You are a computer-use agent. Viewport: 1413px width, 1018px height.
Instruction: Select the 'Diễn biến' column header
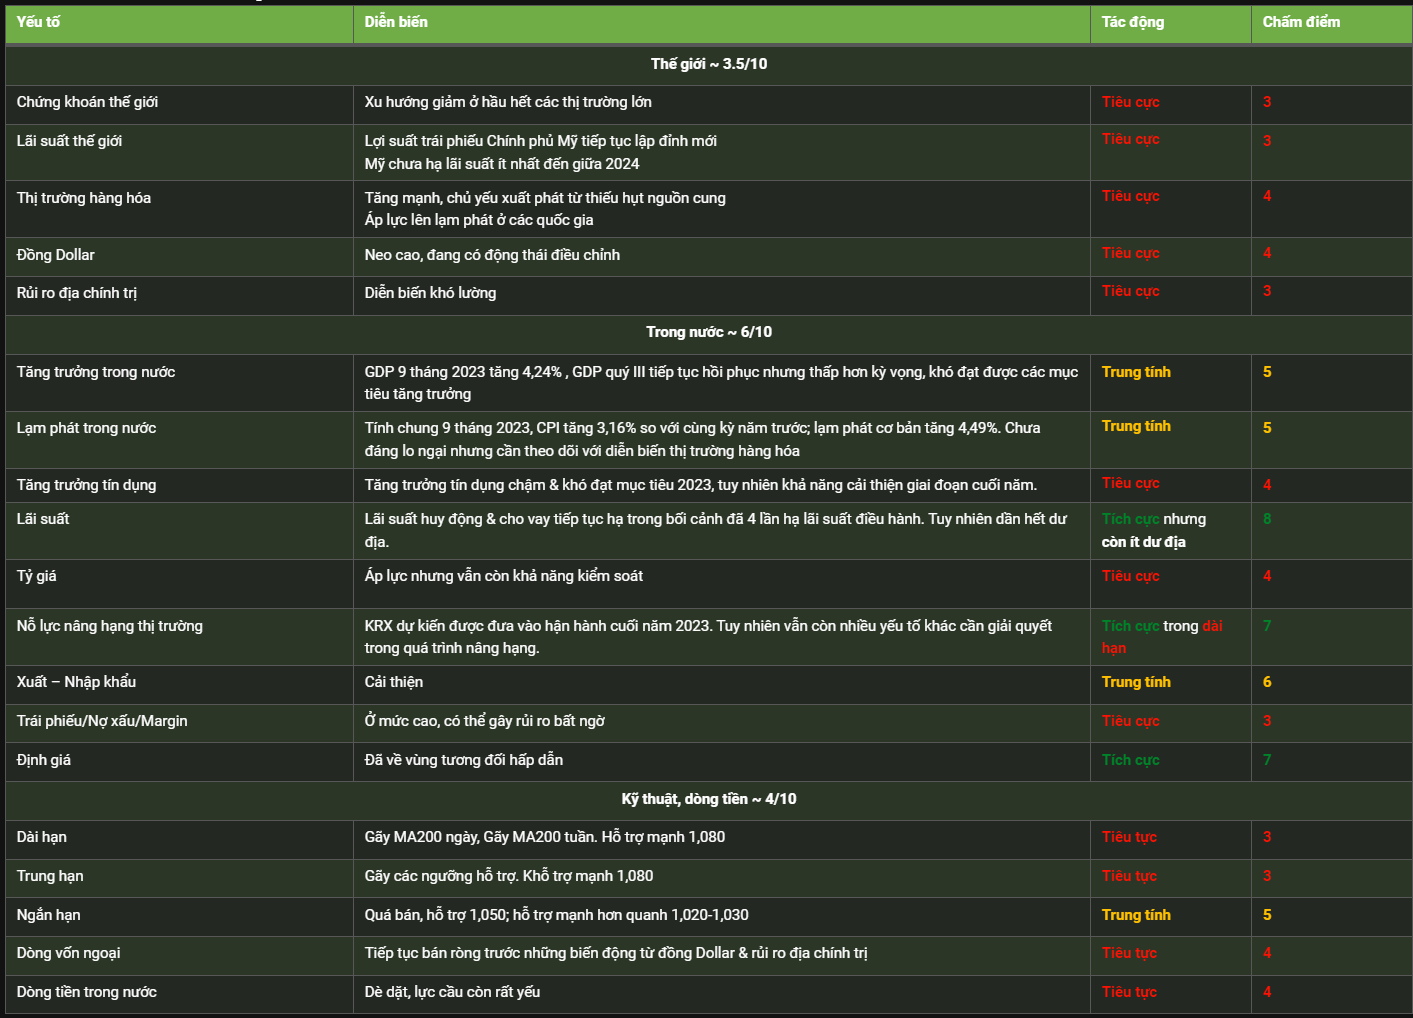point(721,23)
